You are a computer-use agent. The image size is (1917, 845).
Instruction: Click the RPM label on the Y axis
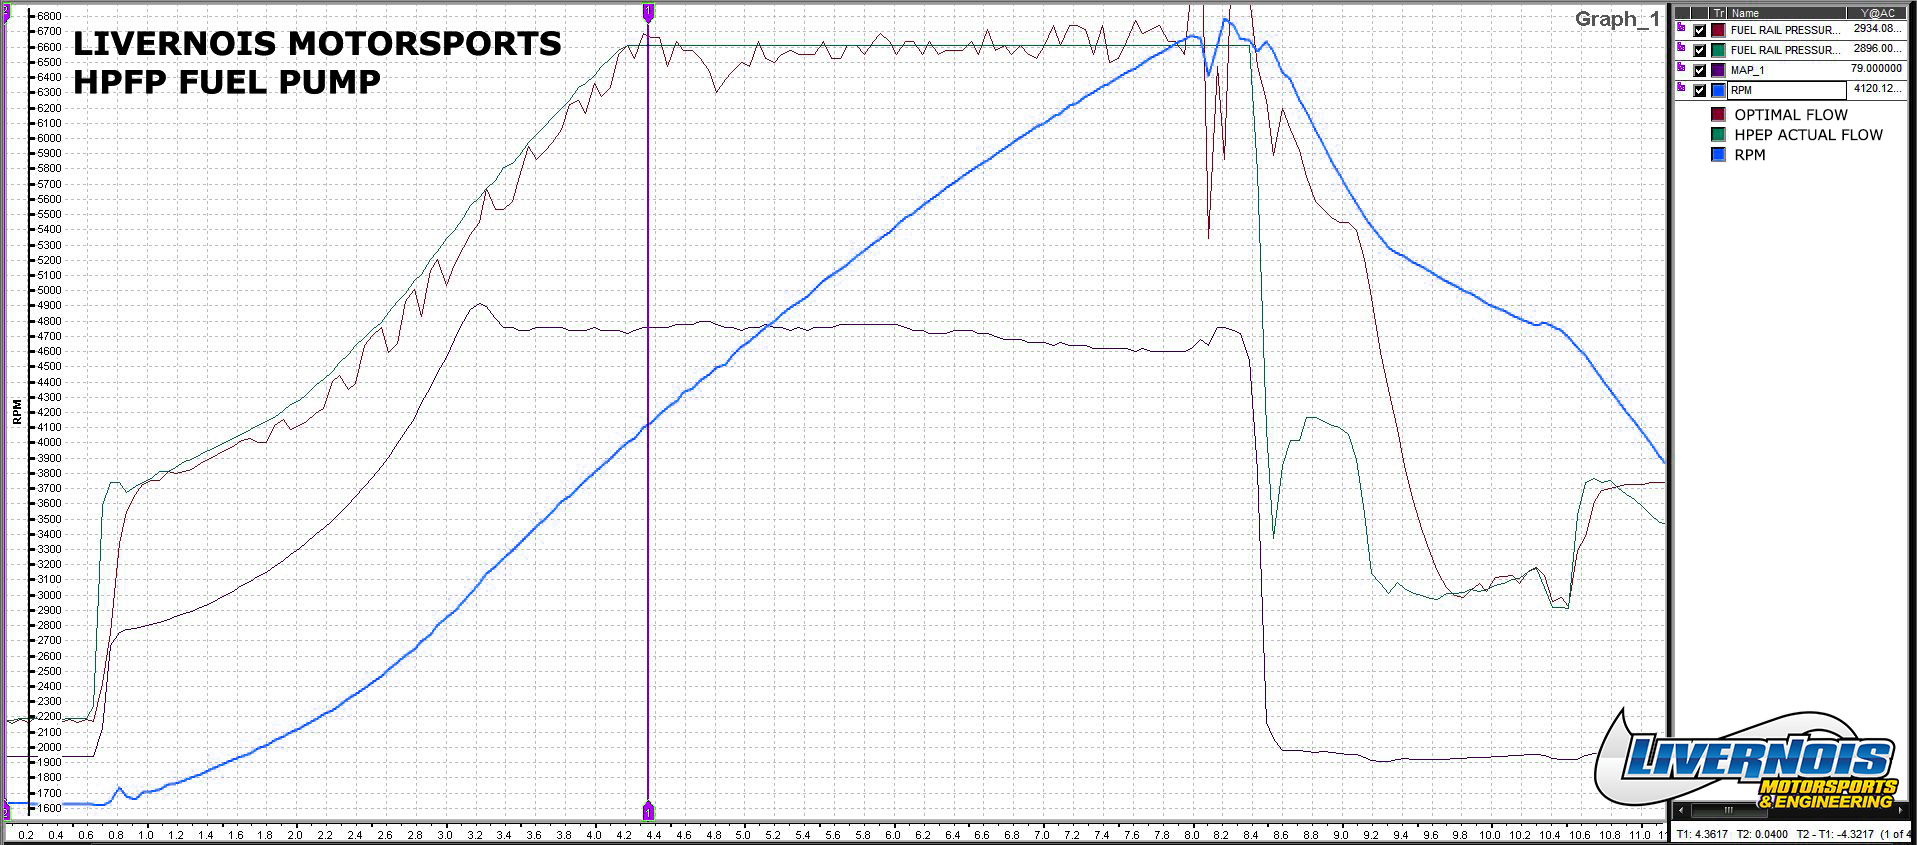pyautogui.click(x=17, y=412)
